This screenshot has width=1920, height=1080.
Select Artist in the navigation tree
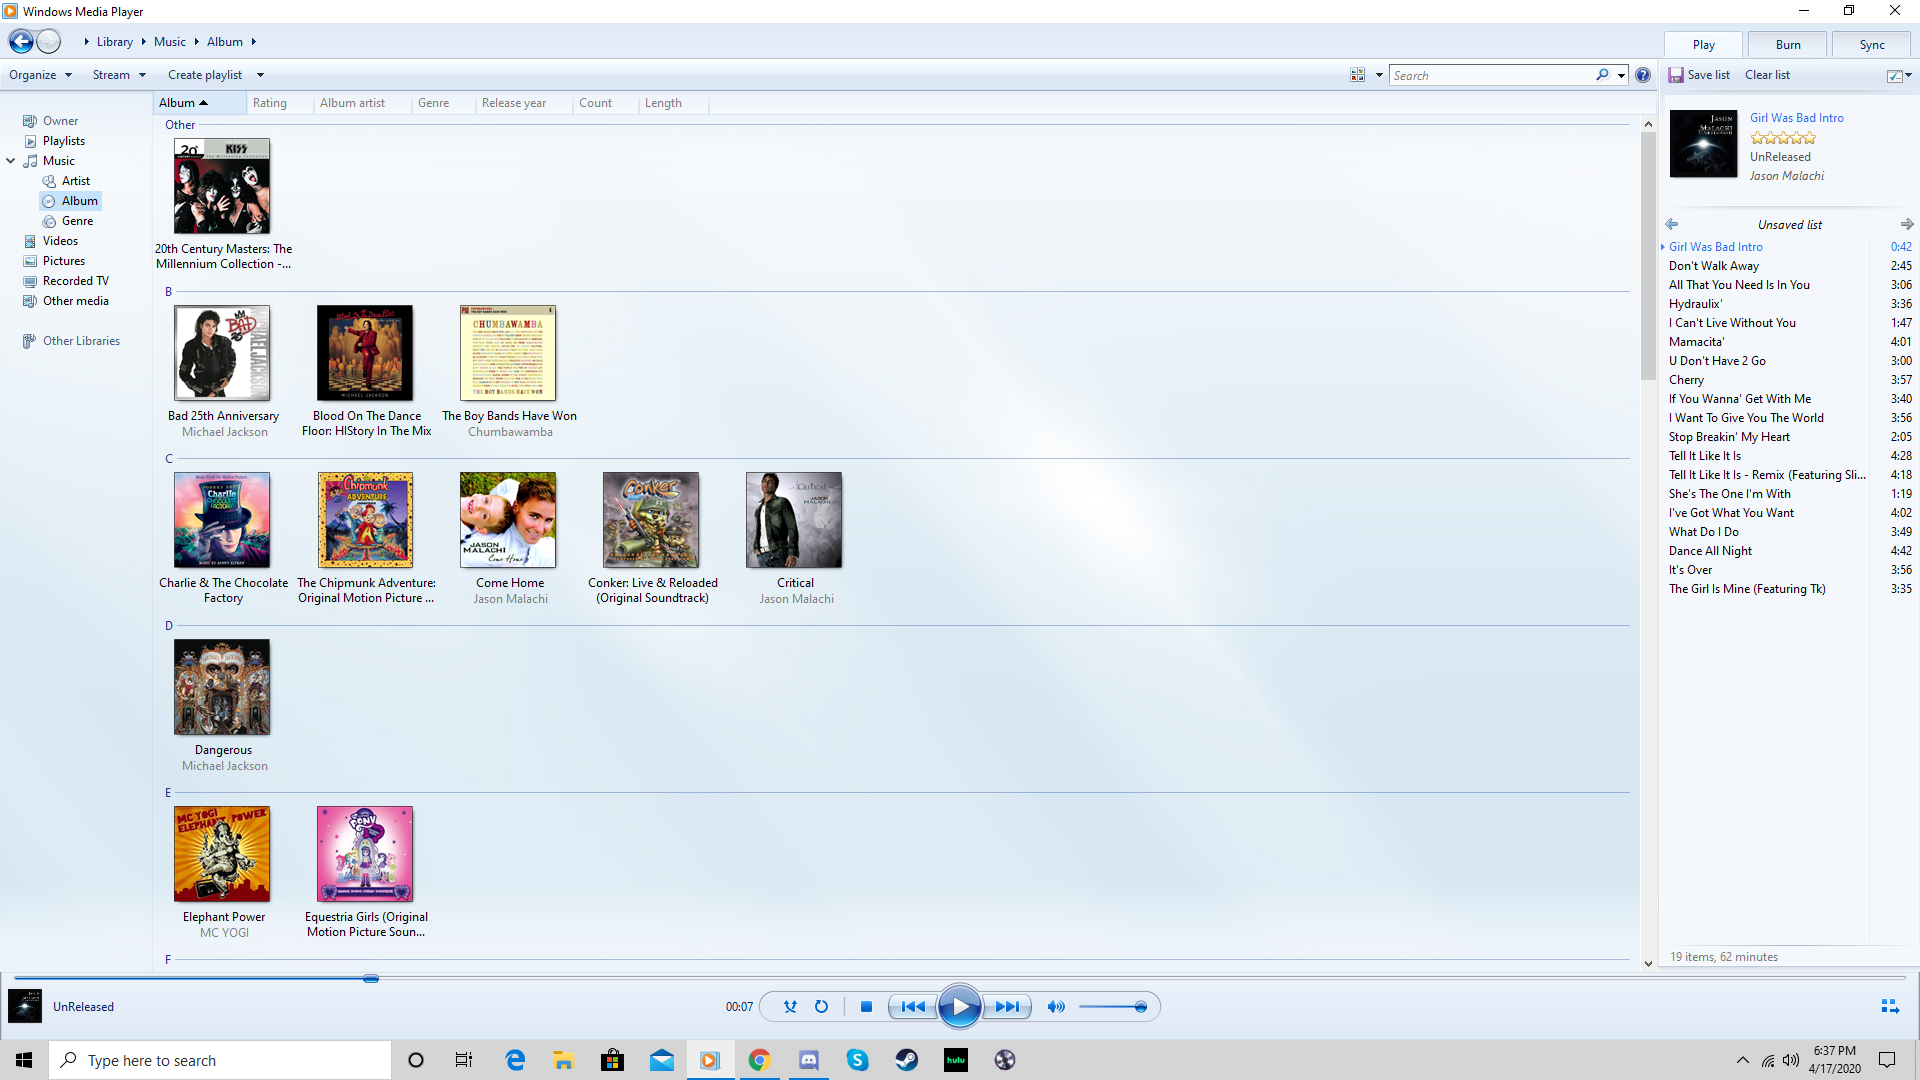click(x=75, y=181)
